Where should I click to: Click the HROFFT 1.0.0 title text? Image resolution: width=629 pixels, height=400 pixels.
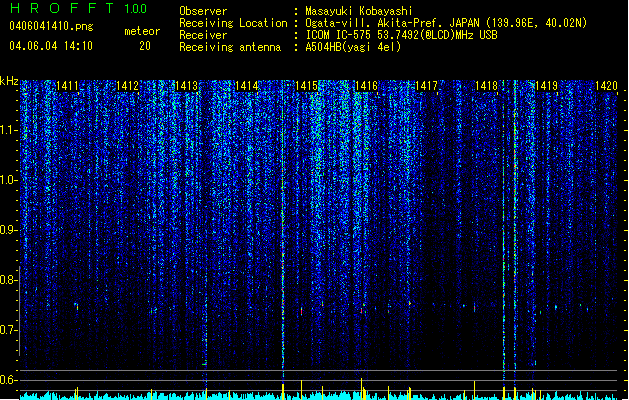point(78,8)
